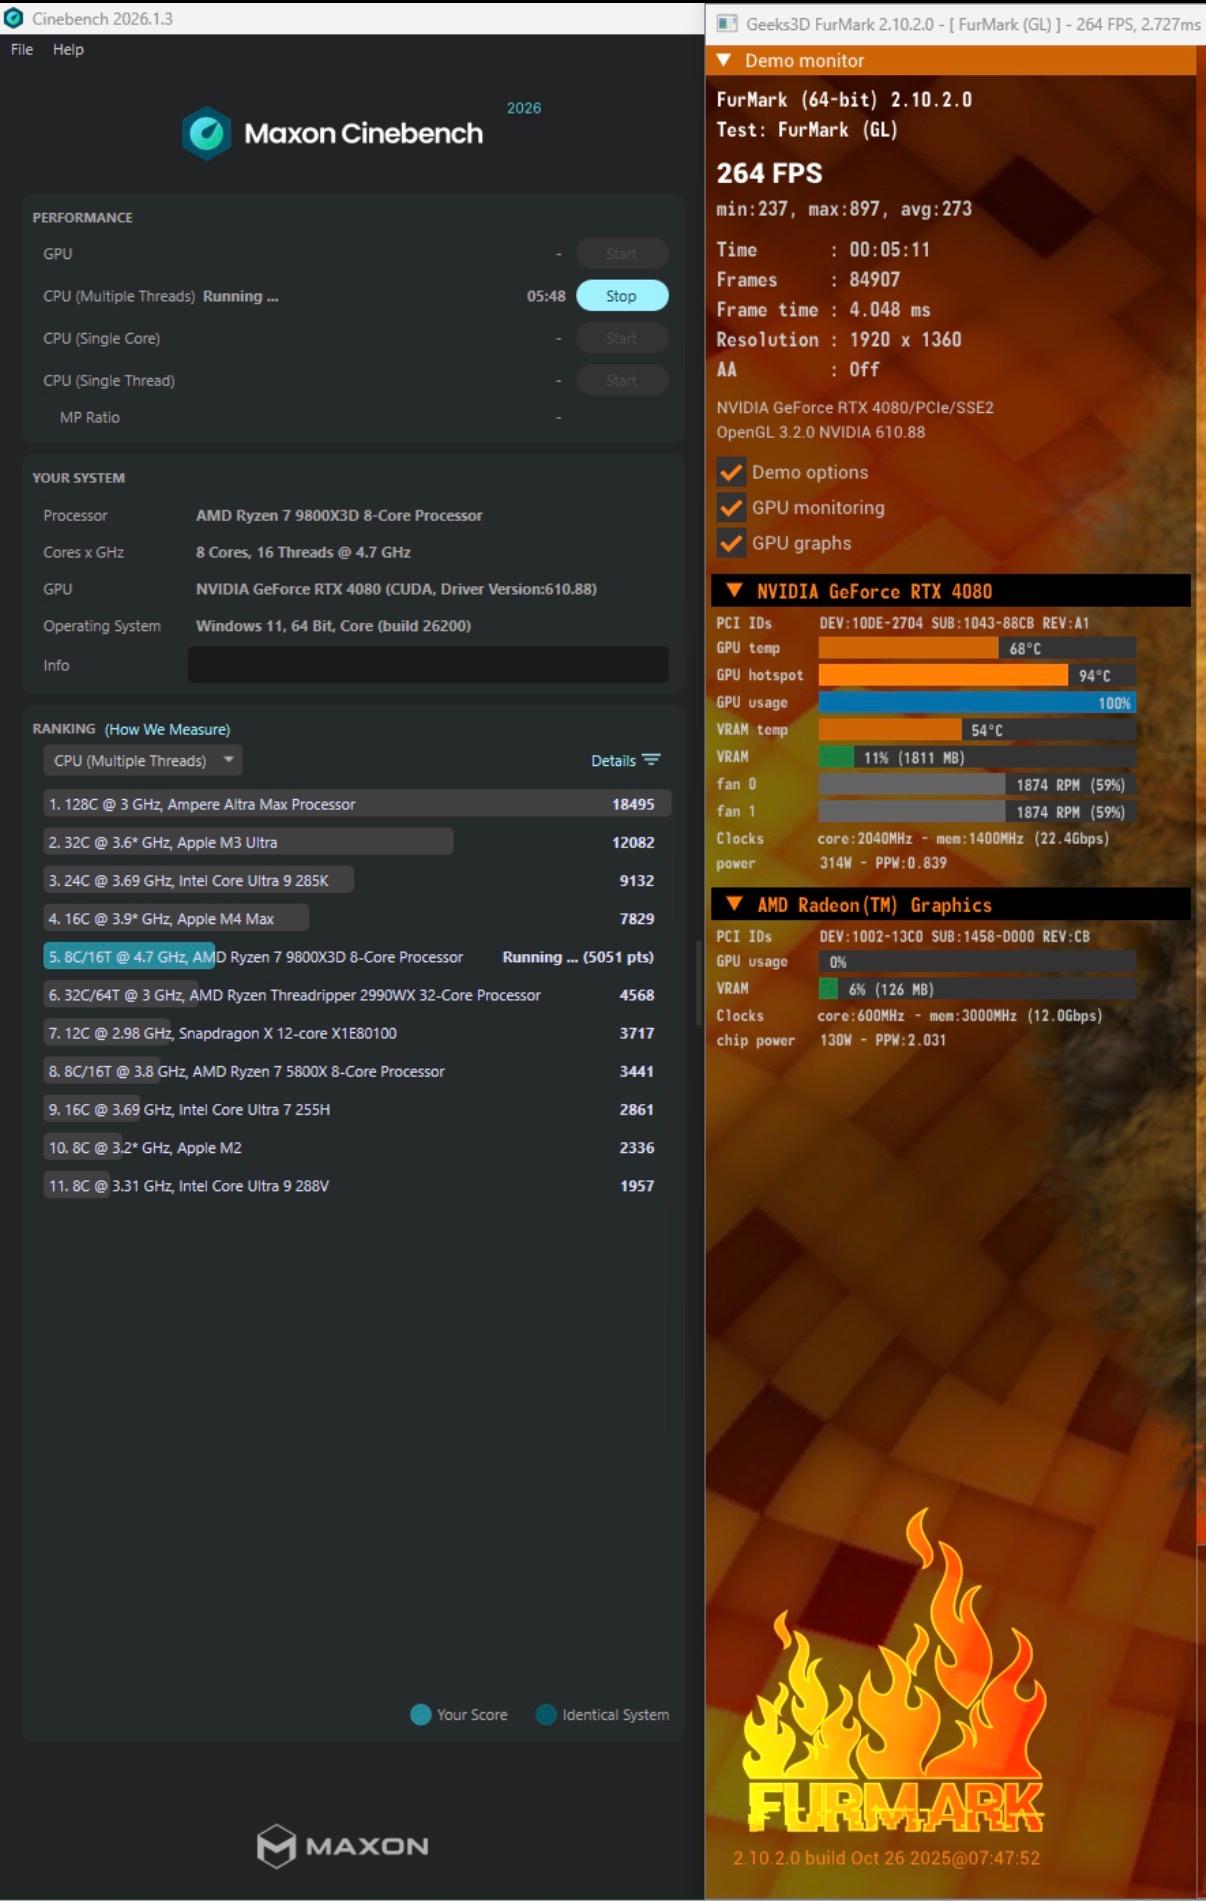Click the 2026 version label by logo
Screen dimensions: 1206x1901
(524, 108)
